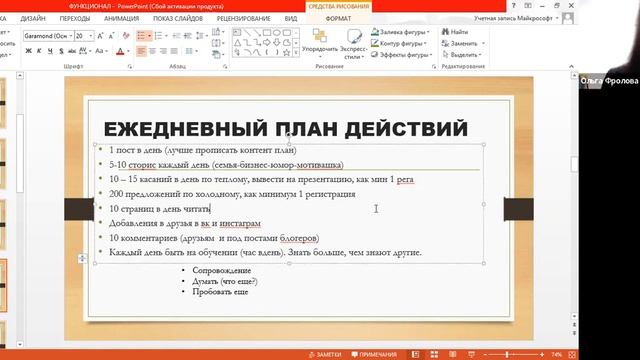Select the star shape in the gallery
This screenshot has height=360, width=640.
coord(287,52)
